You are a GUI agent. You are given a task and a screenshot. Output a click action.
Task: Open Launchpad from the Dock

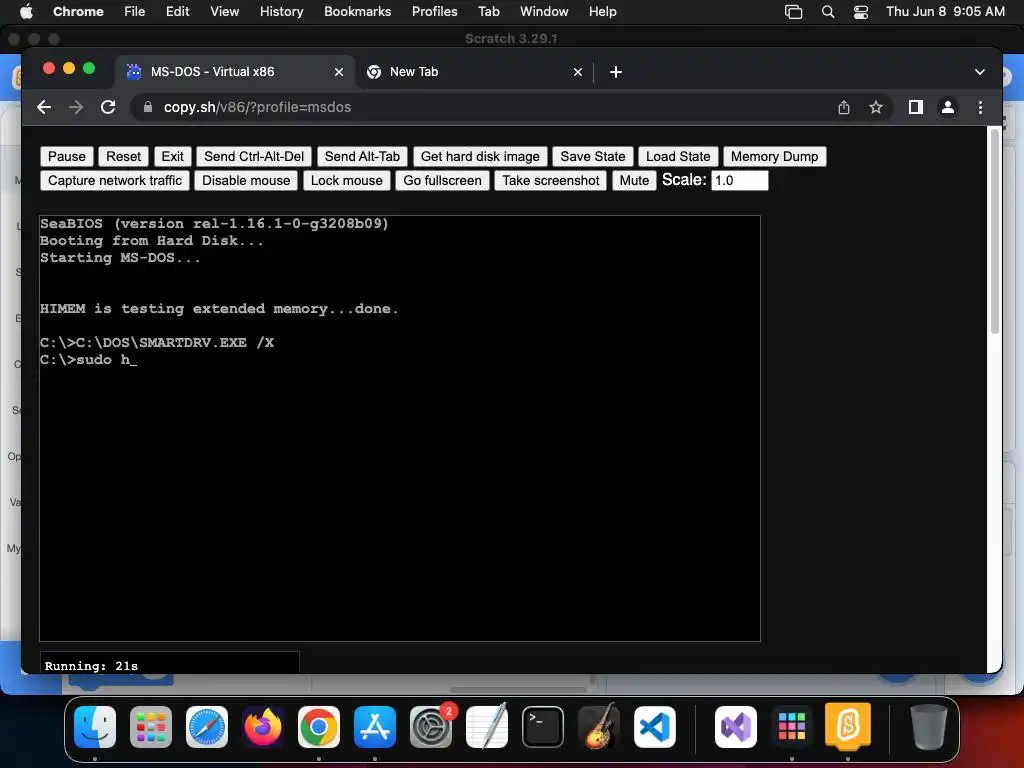tap(151, 727)
